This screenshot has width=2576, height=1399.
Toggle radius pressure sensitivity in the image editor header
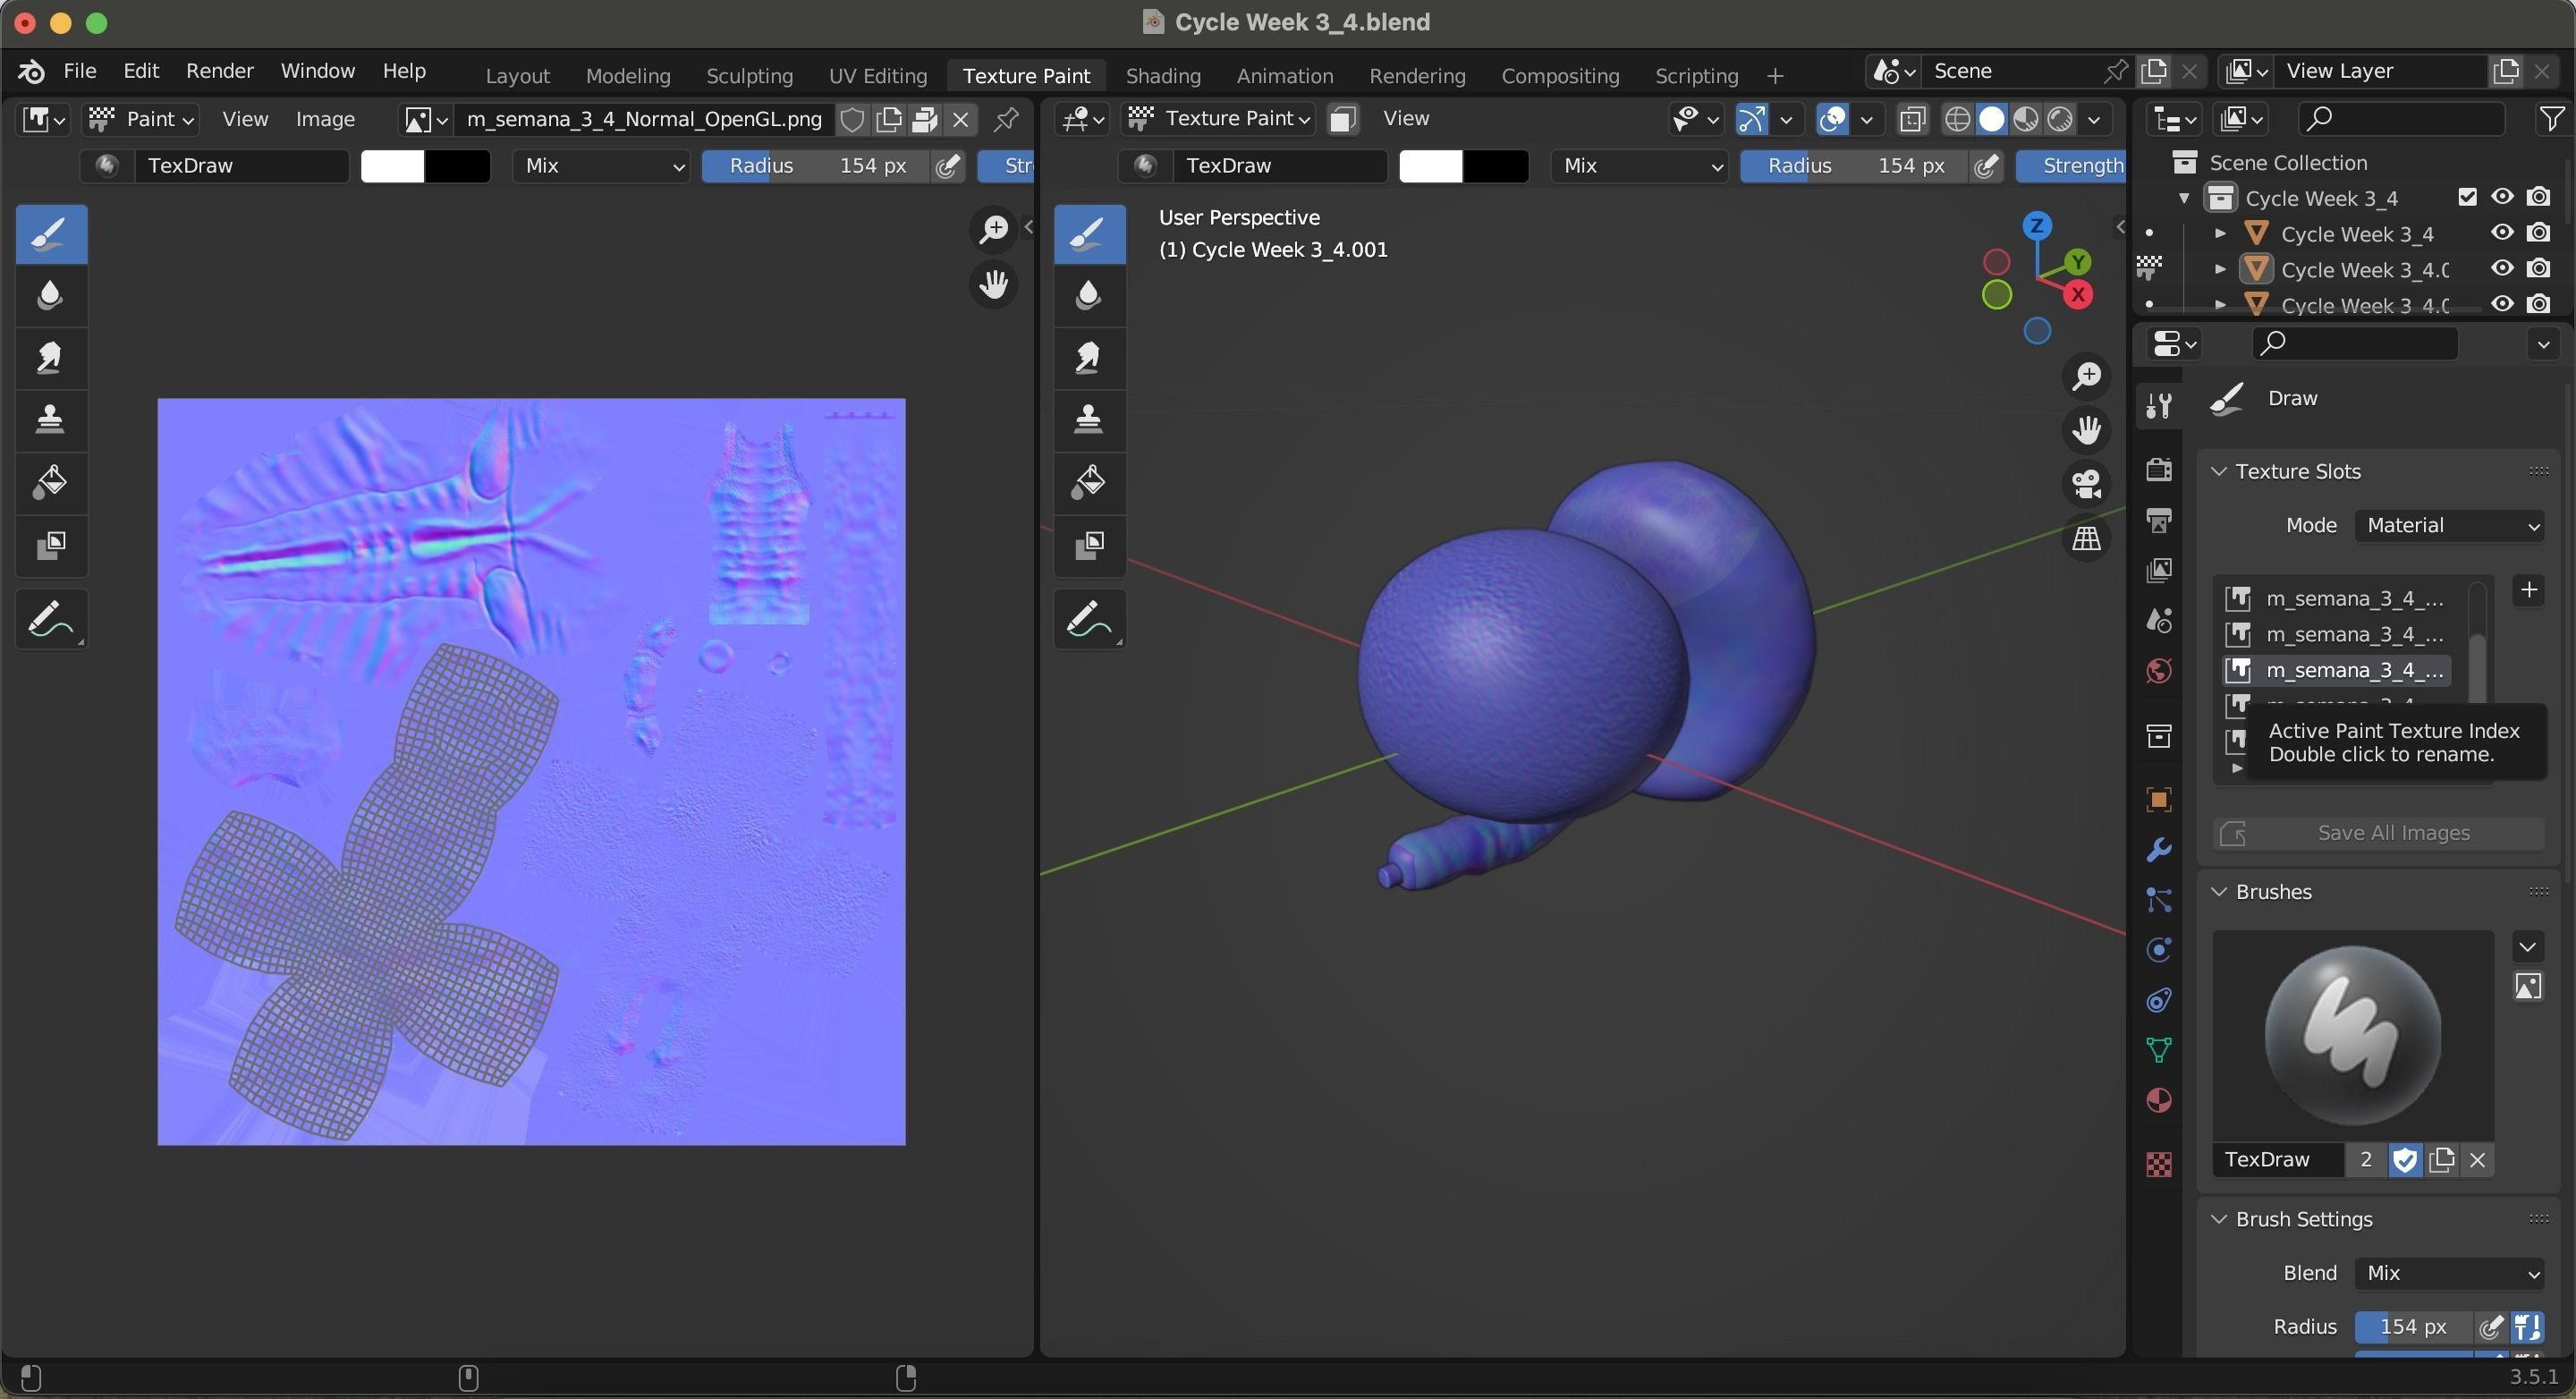(x=948, y=166)
